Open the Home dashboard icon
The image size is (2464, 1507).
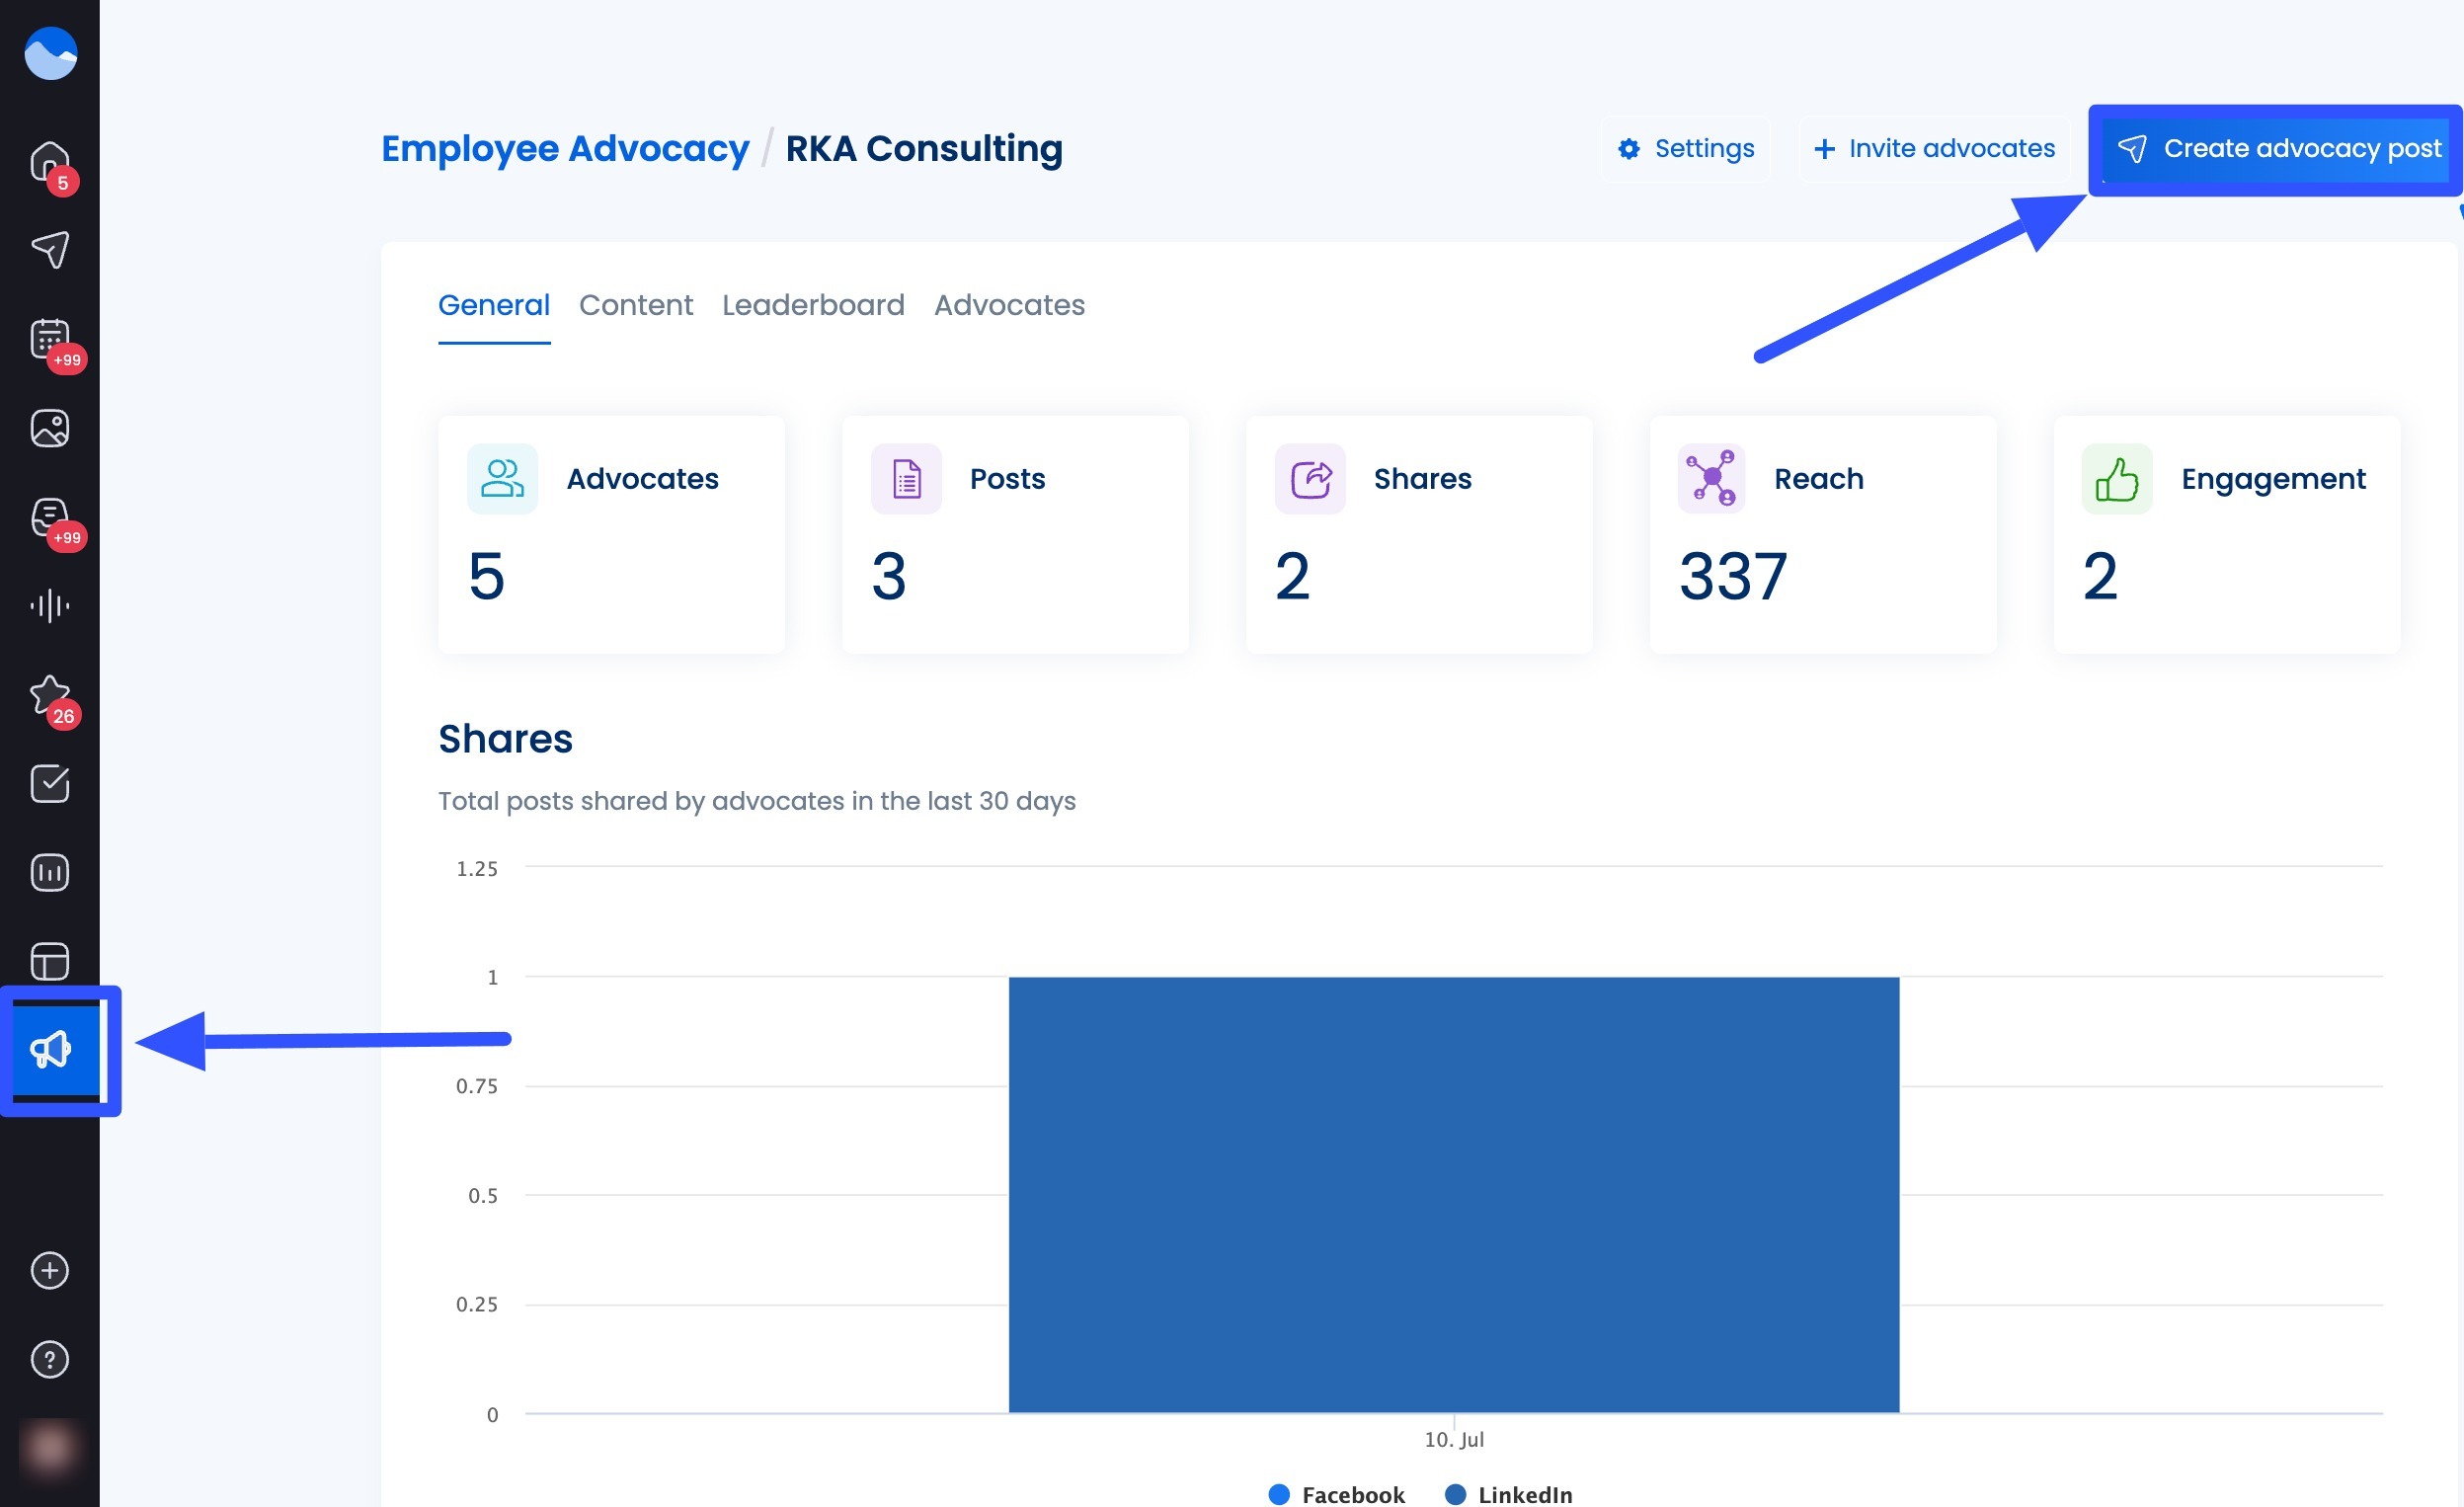[48, 160]
